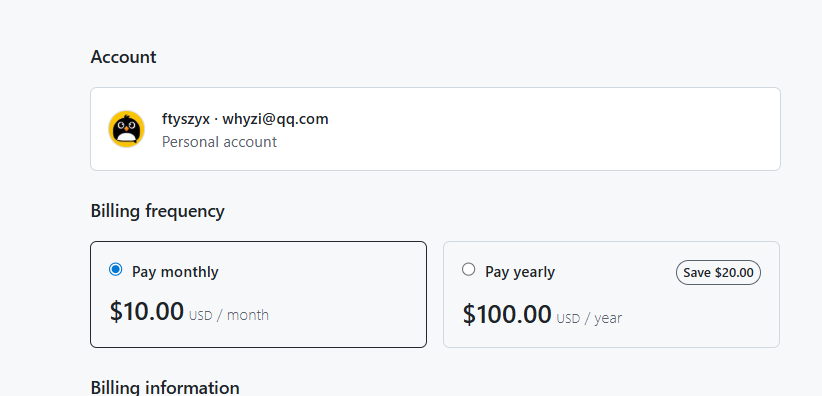Viewport: 822px width, 396px height.
Task: Click the 'Pay yearly' label text
Action: pos(520,272)
